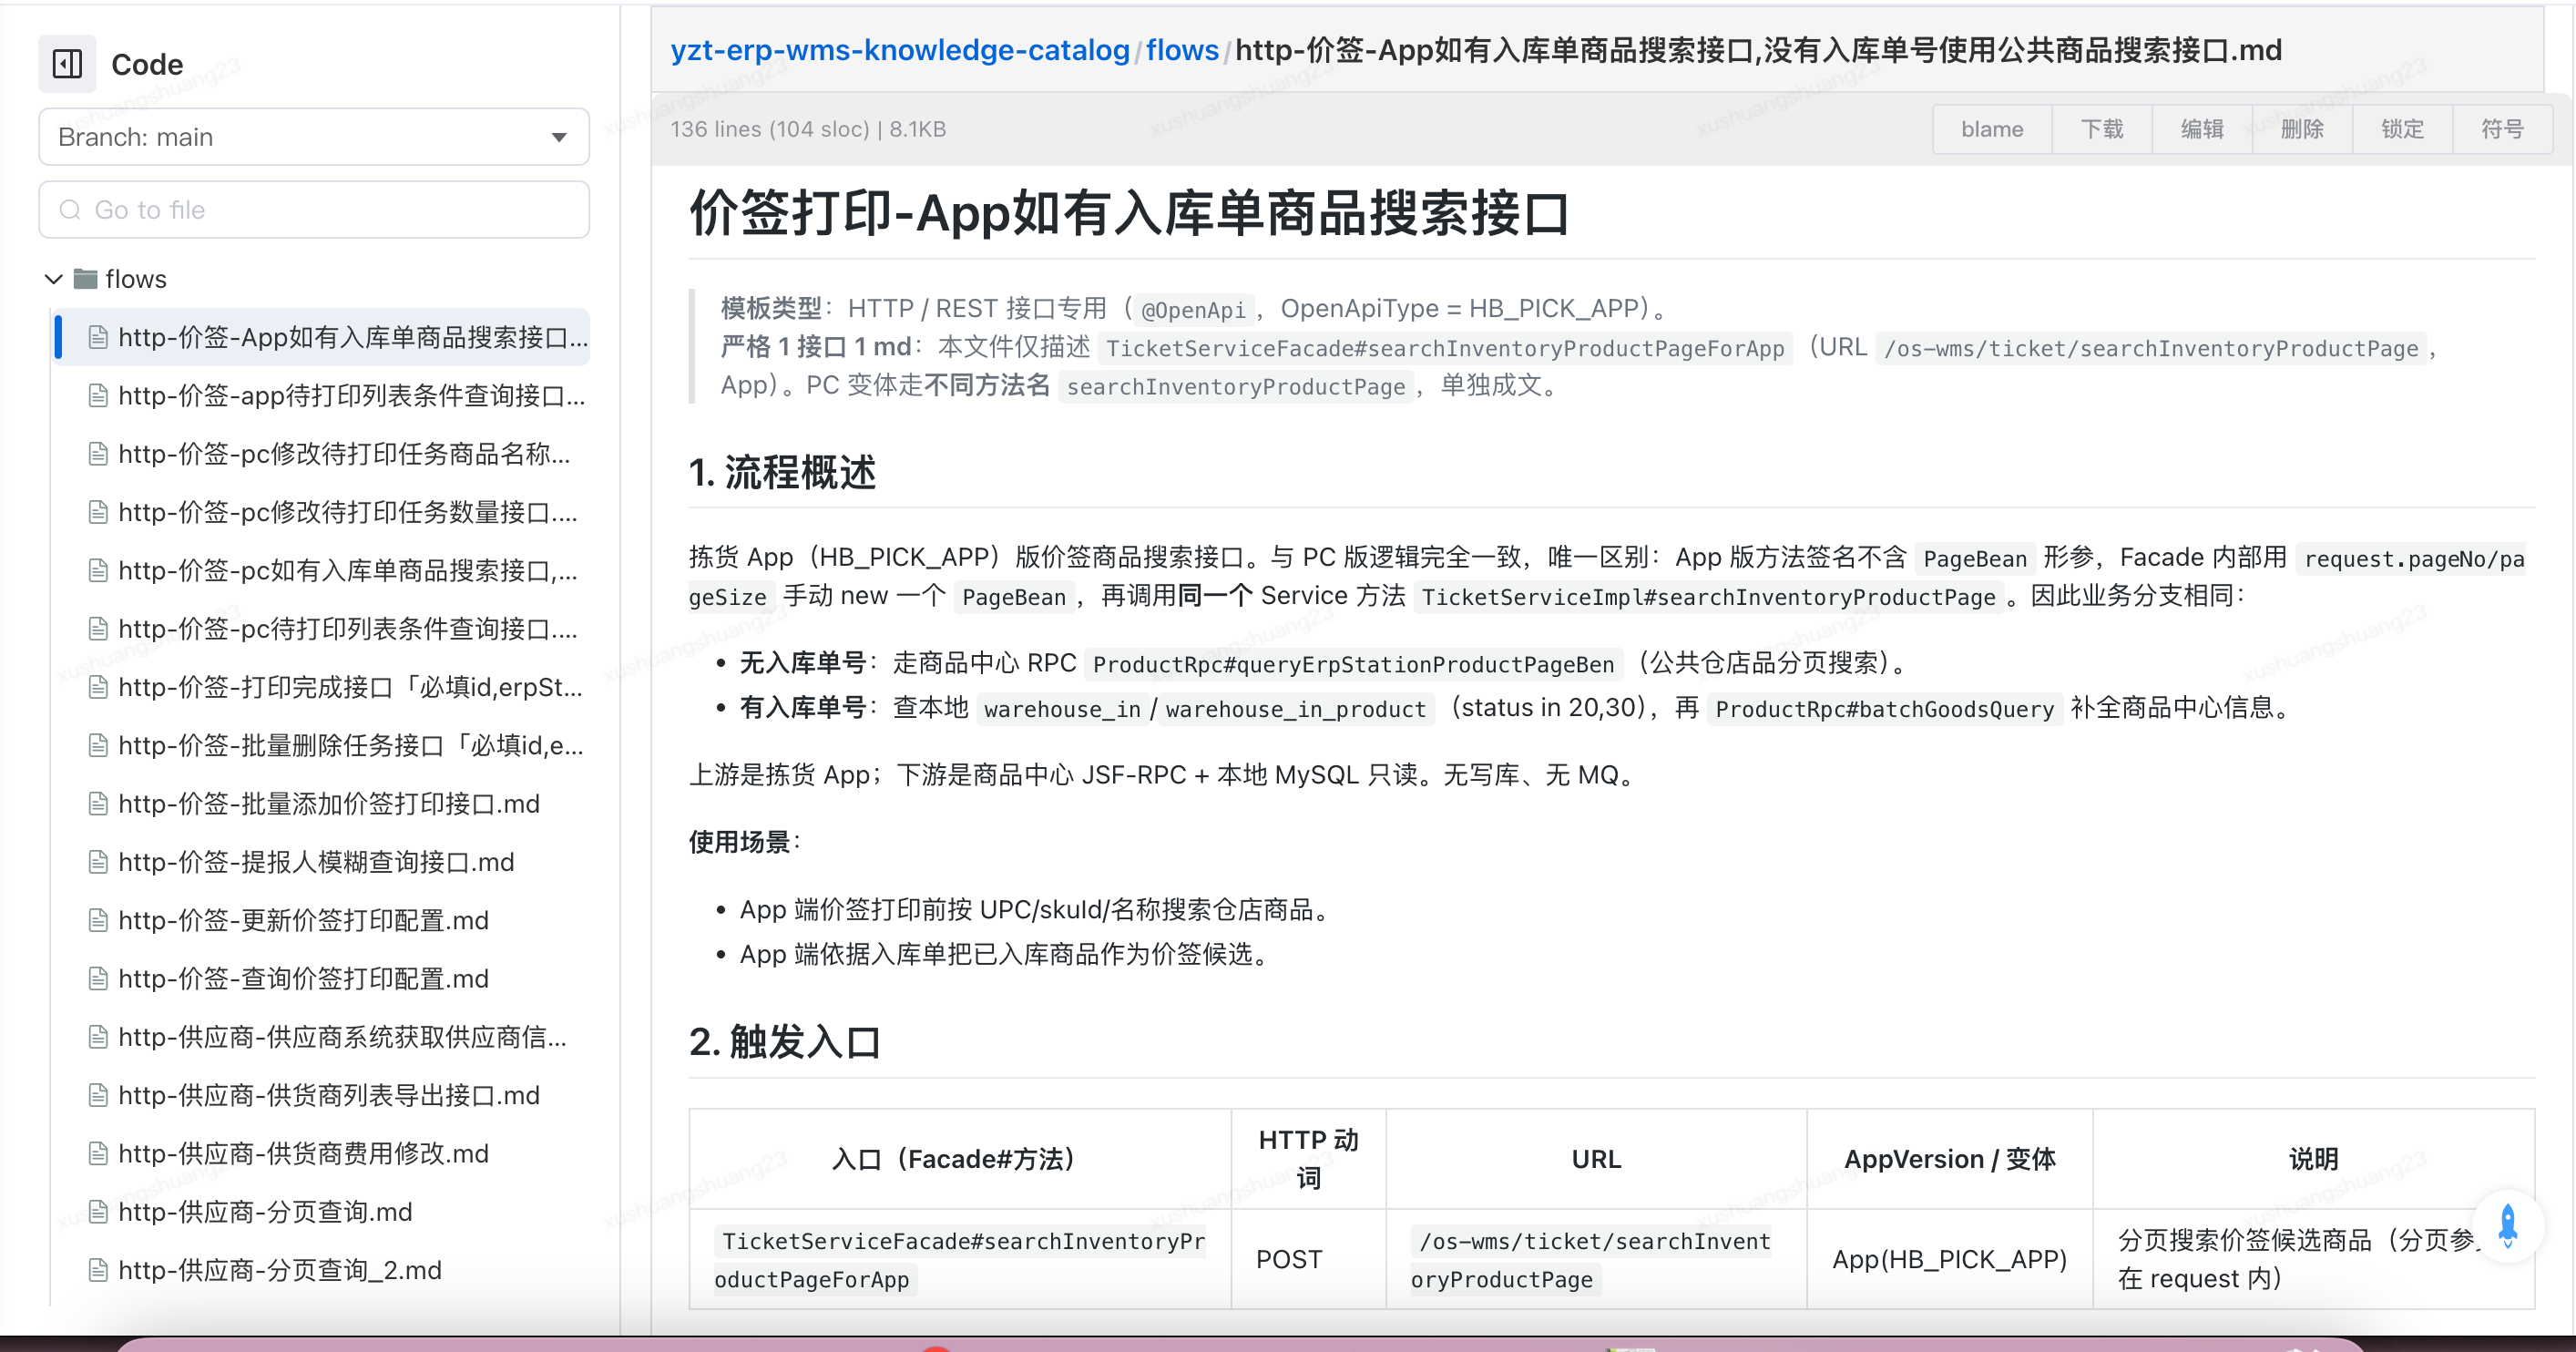This screenshot has height=1352, width=2576.
Task: Click the 锁定 button
Action: coord(2402,129)
